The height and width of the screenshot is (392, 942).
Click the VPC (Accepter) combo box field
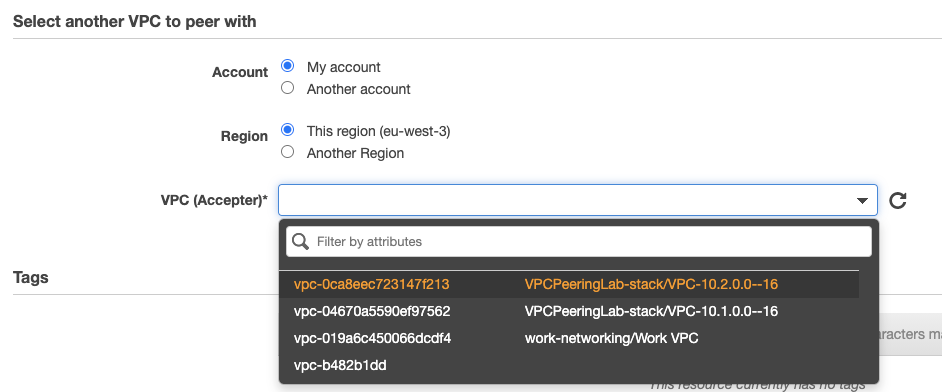click(x=578, y=200)
